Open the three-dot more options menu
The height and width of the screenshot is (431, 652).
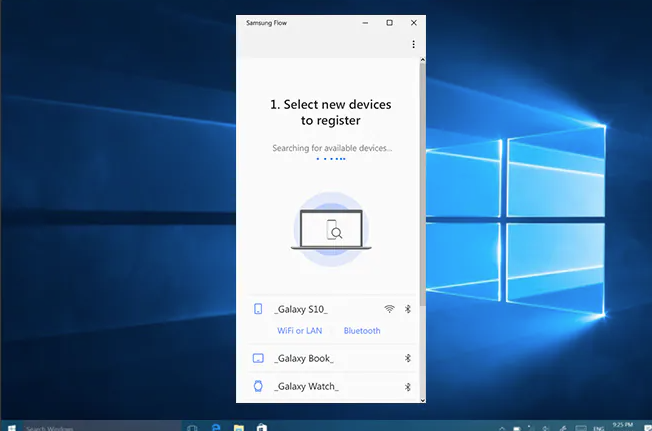click(x=414, y=44)
